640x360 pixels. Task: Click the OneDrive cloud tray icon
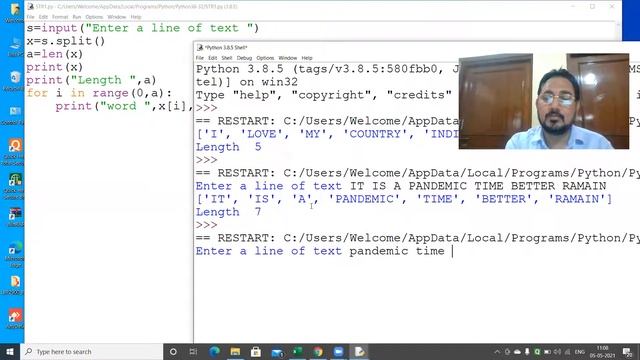(x=517, y=352)
